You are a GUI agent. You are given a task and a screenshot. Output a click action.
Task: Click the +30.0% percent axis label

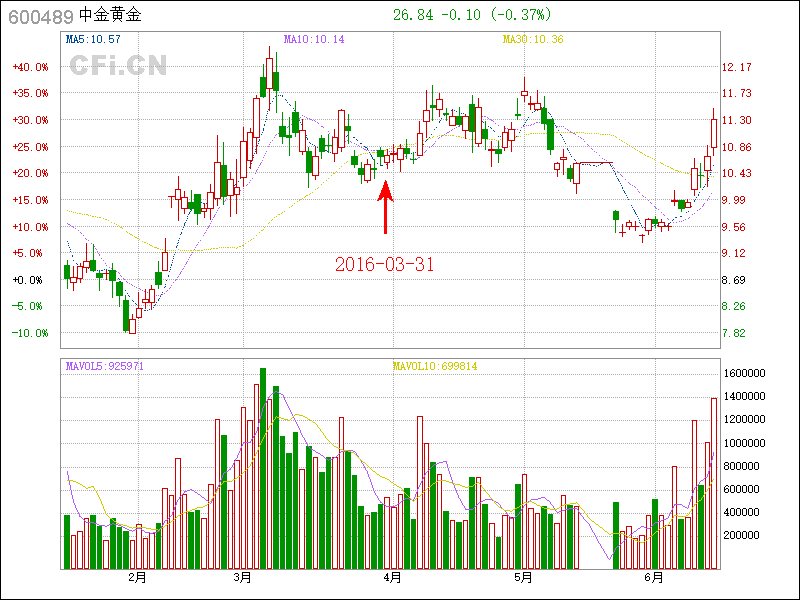31,120
